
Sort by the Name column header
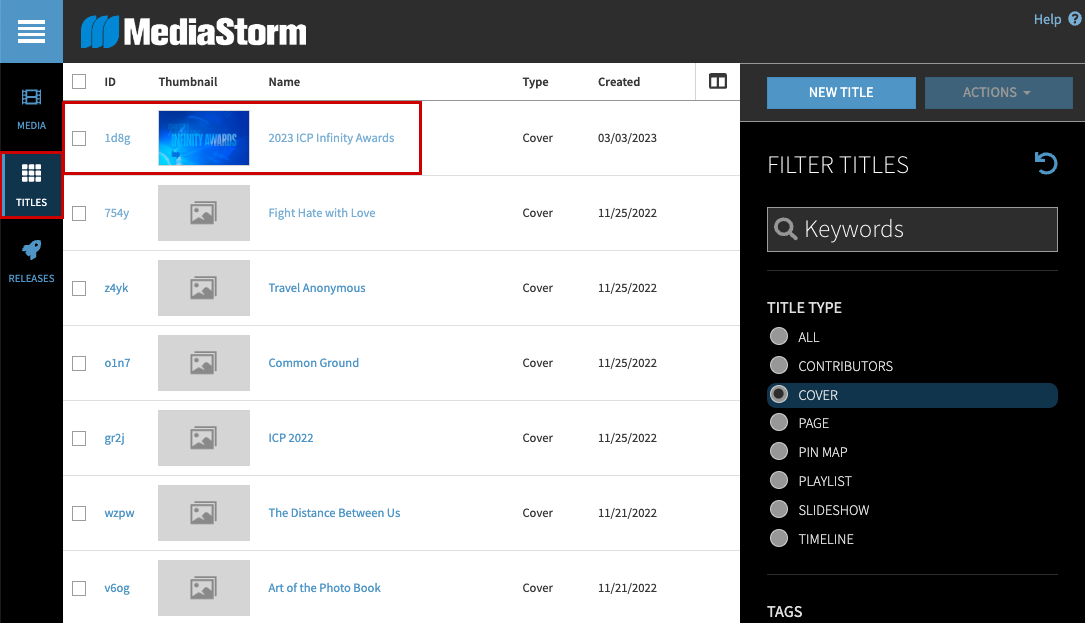coord(284,82)
